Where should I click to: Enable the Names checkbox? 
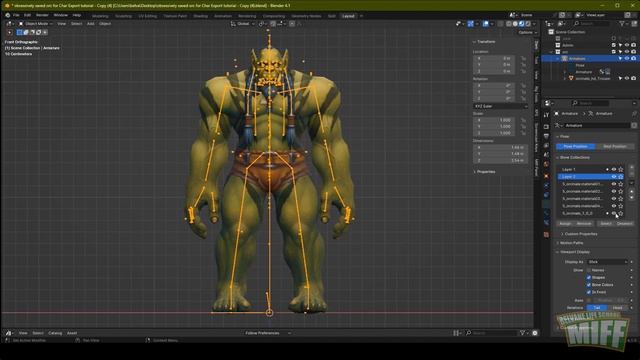click(x=589, y=270)
